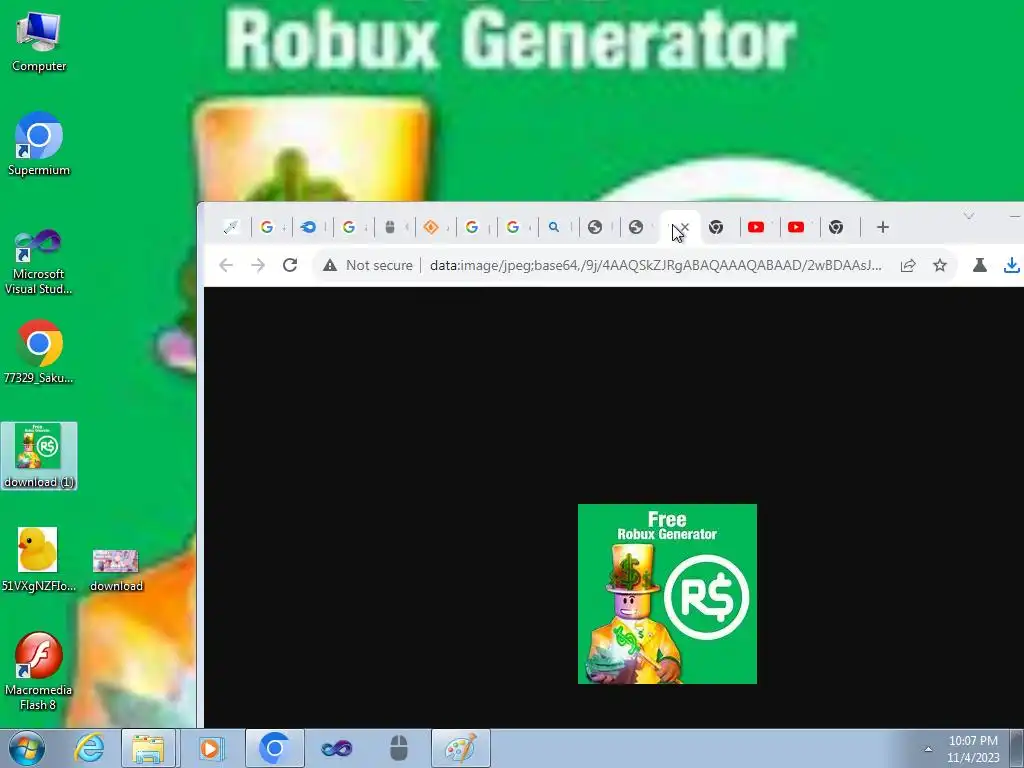Open the browser downloads button
This screenshot has height=768, width=1024.
pos(1012,265)
